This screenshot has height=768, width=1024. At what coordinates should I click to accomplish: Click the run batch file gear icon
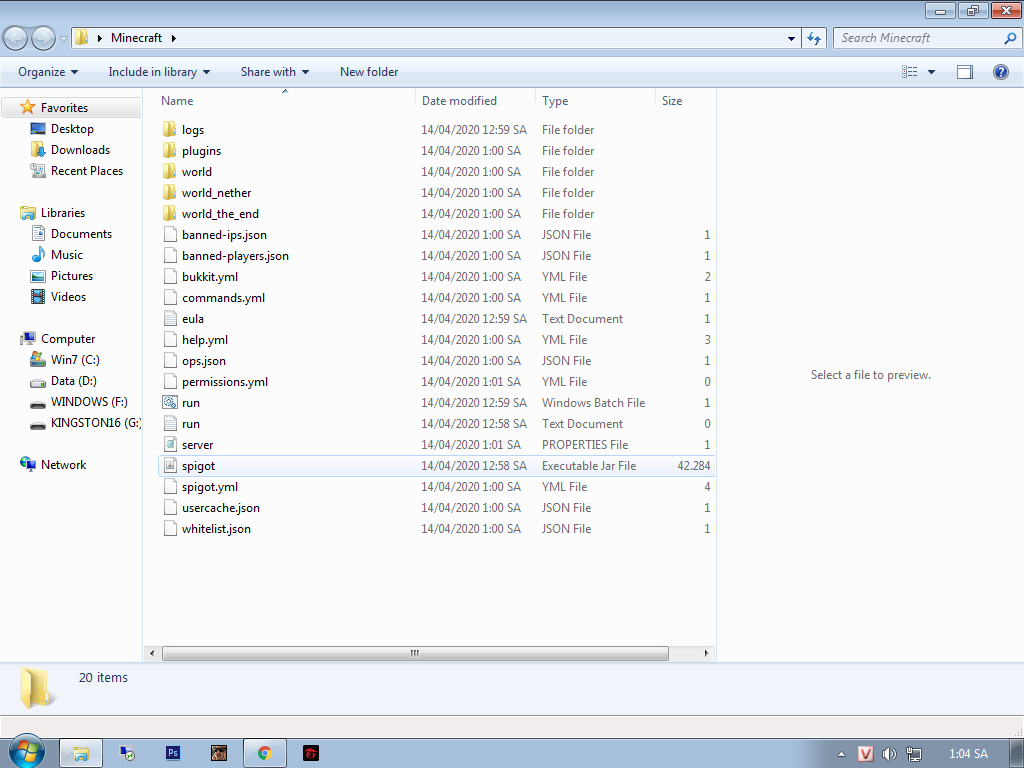[x=170, y=402]
